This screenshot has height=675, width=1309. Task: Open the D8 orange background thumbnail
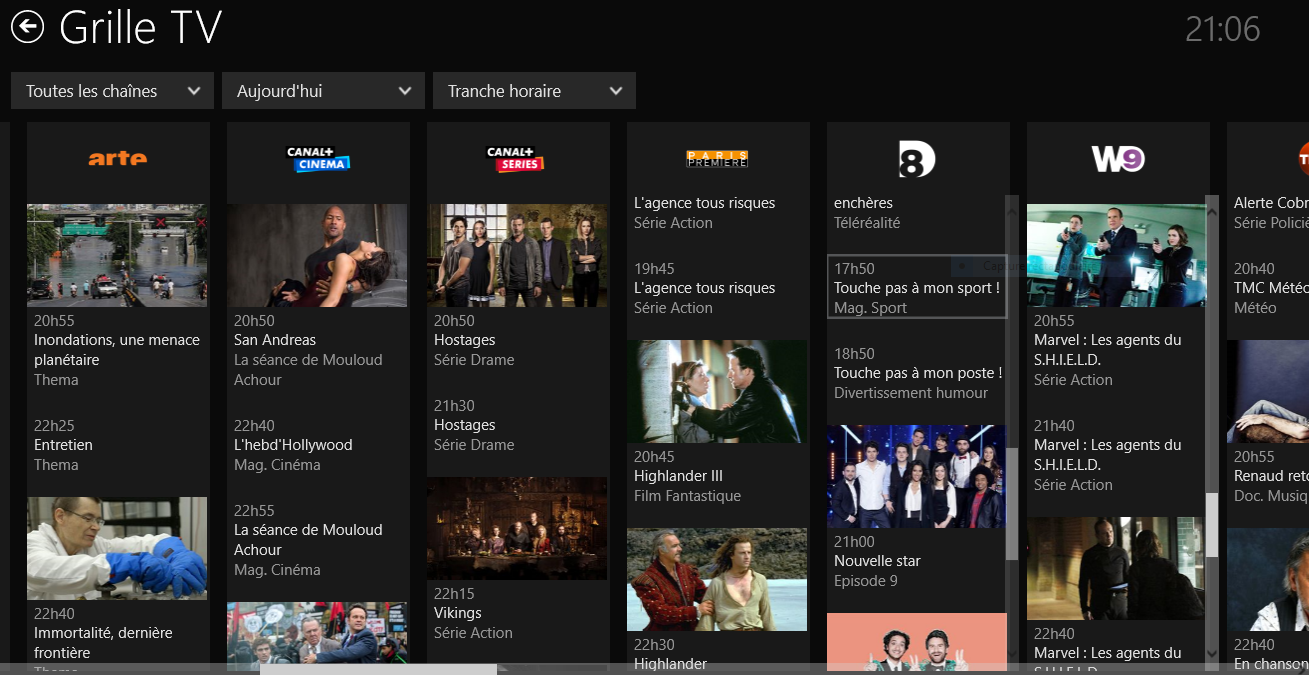click(x=917, y=638)
